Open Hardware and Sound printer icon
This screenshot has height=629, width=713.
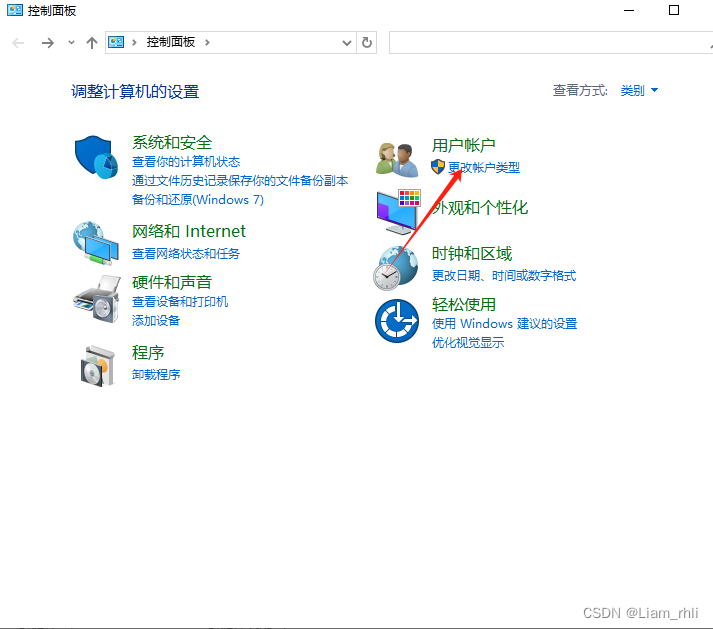(x=97, y=299)
